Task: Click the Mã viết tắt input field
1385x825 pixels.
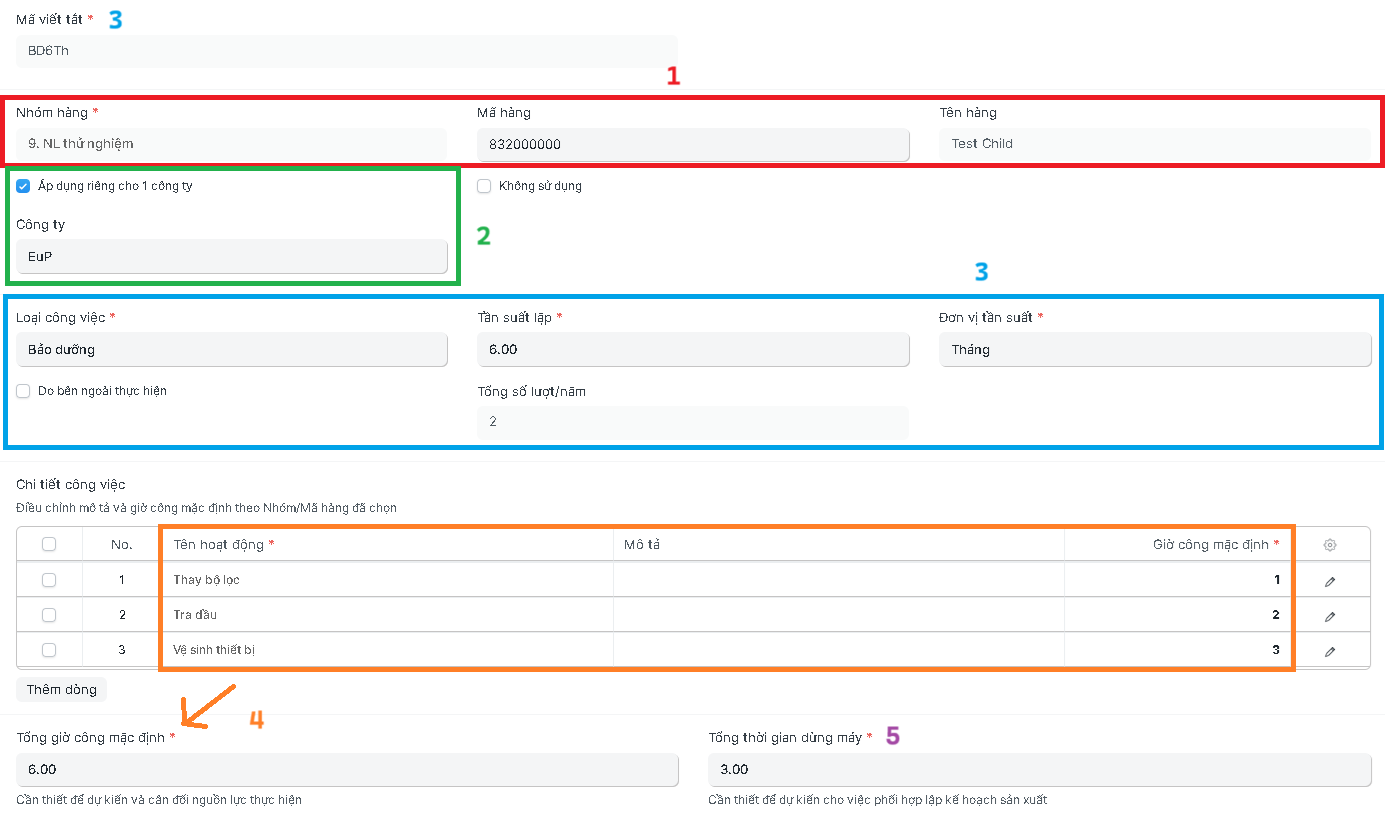Action: (346, 51)
